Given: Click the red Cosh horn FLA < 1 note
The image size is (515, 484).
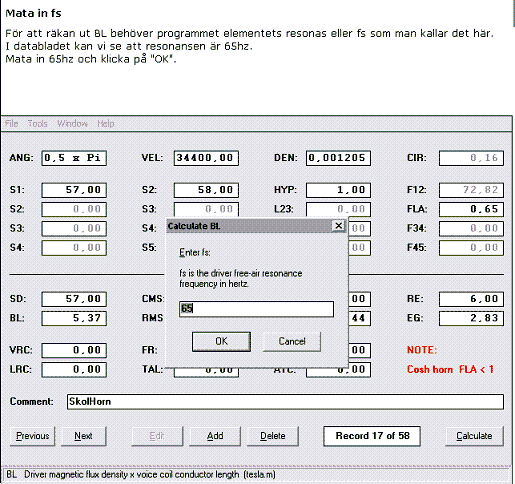Looking at the screenshot, I should point(450,370).
